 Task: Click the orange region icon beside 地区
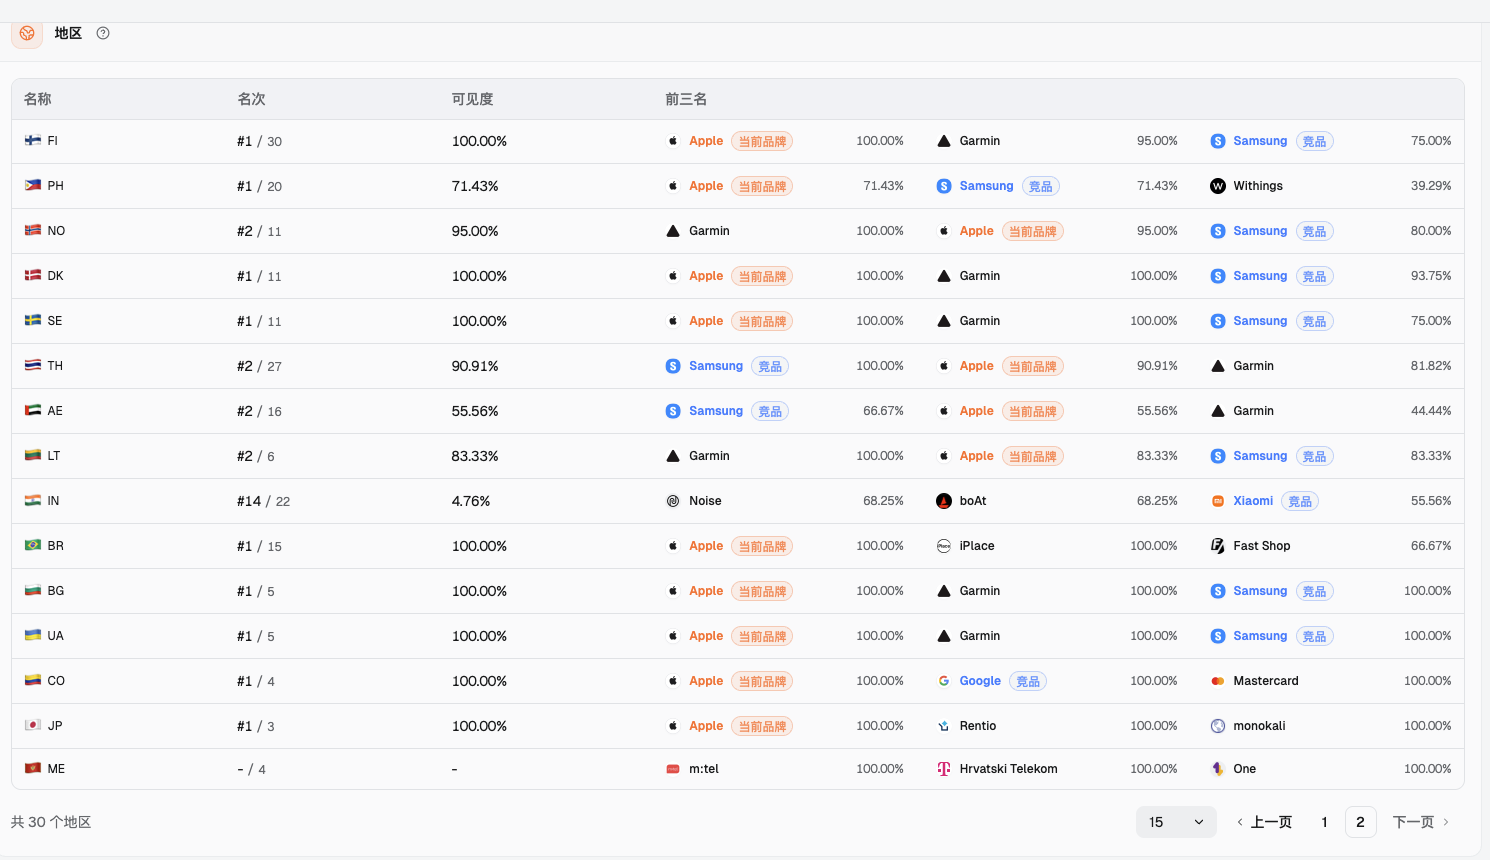(27, 33)
